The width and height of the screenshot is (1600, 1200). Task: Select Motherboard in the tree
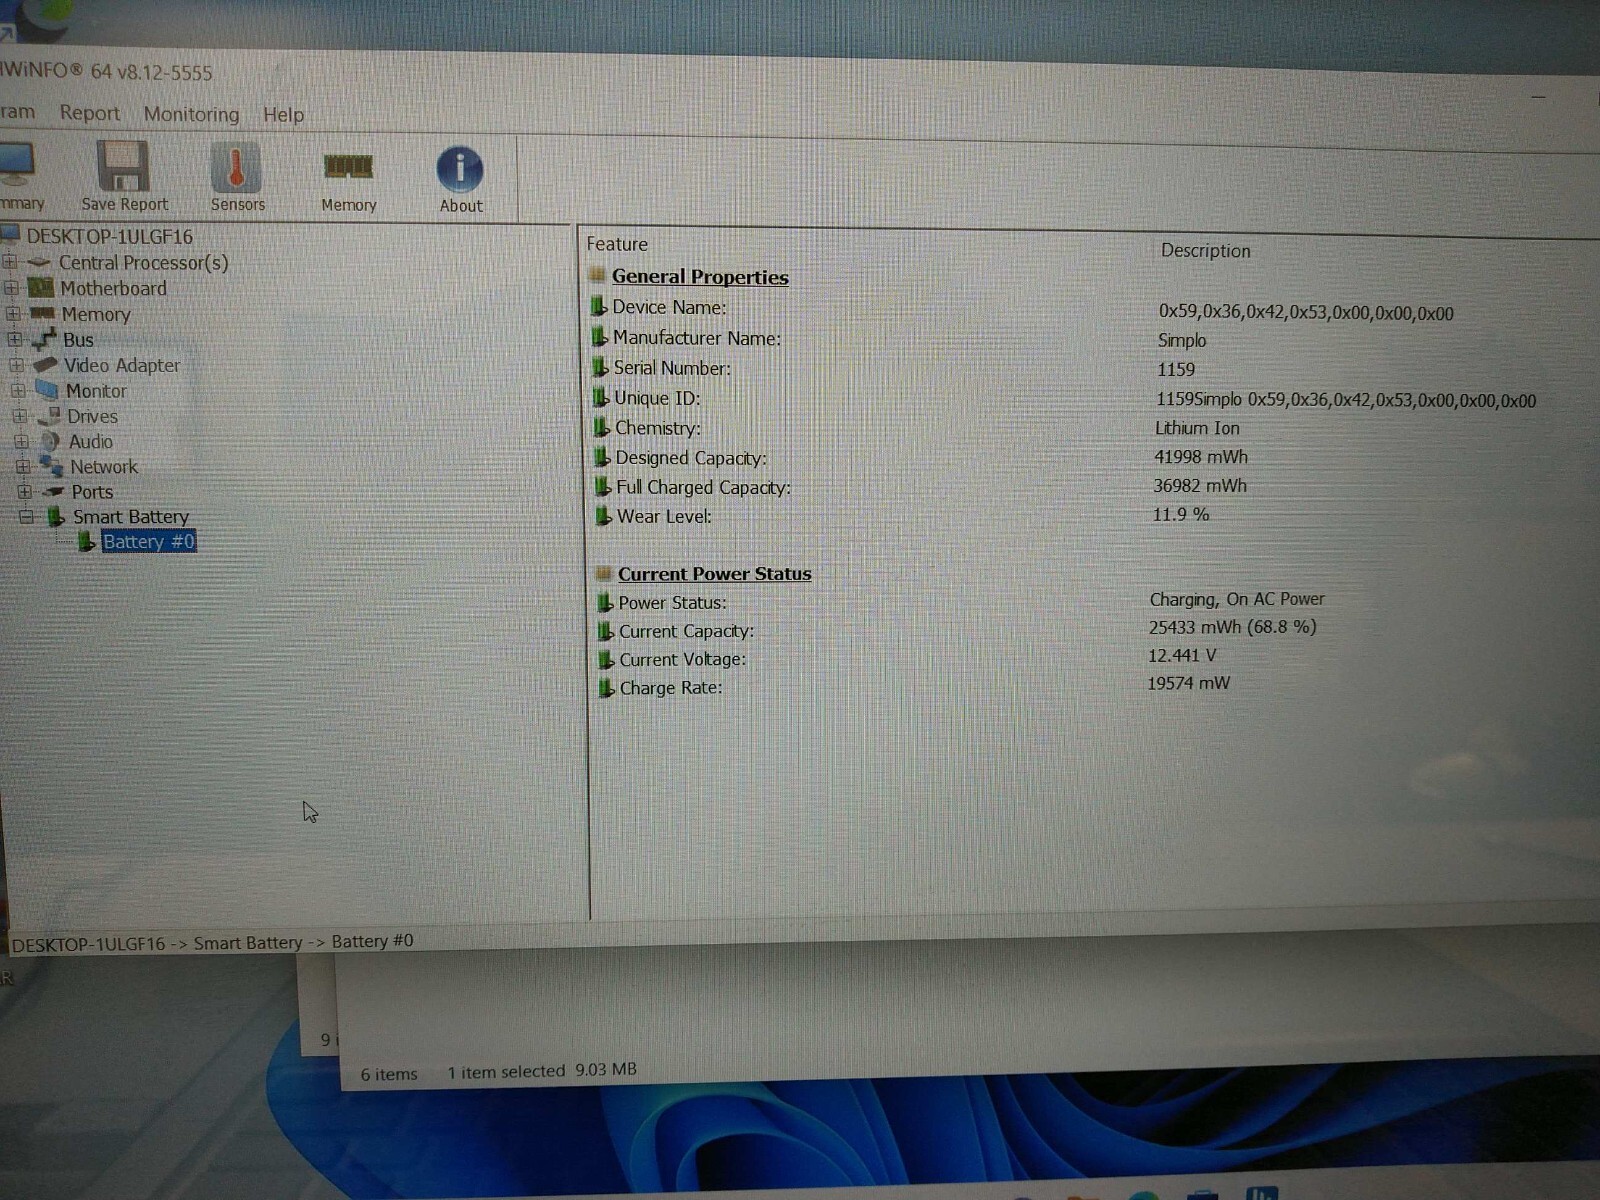point(113,289)
